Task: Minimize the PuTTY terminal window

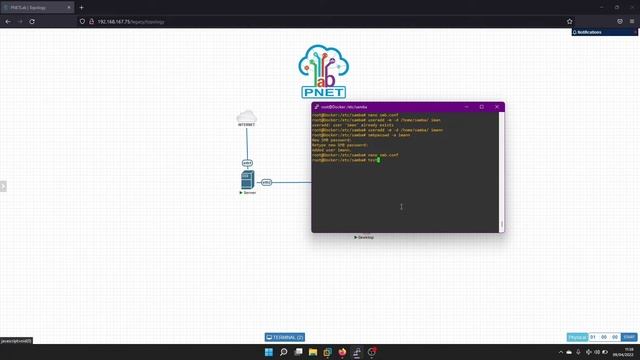Action: click(467, 107)
